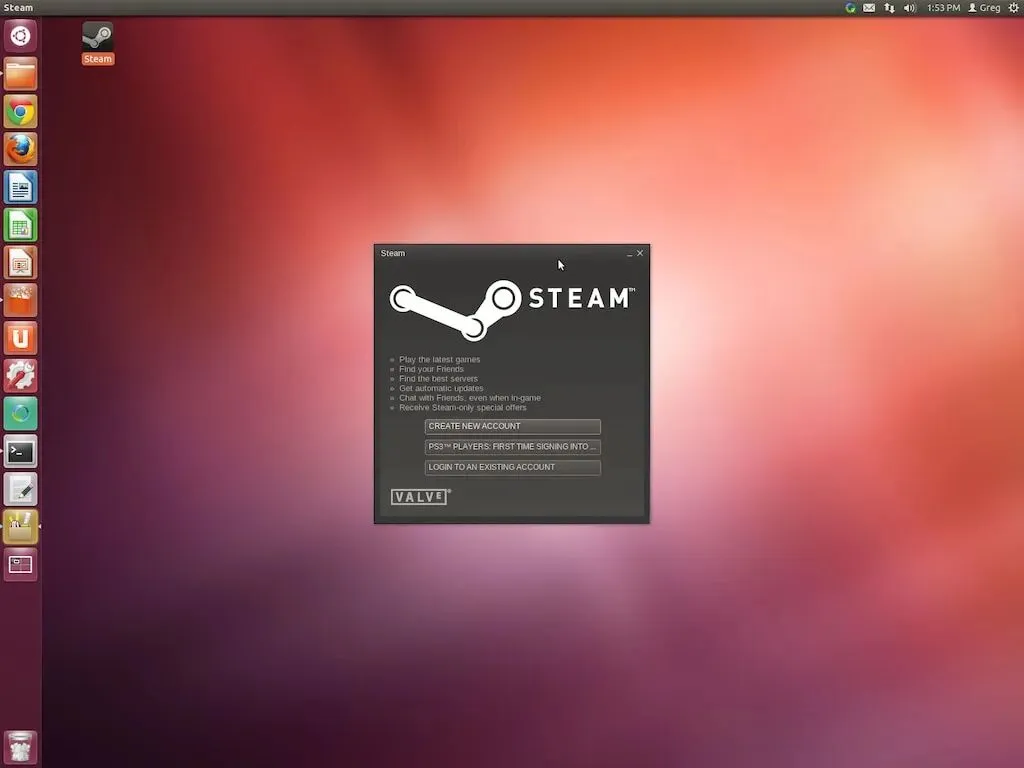
Task: Click the Steam logo in the dialog
Action: 512,310
